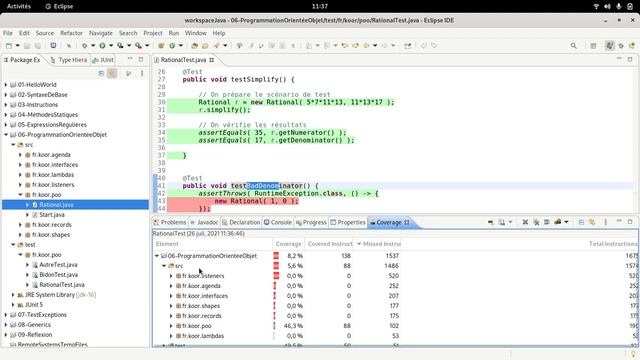Select RationalTest.java in Package Explorer
This screenshot has height=360, width=640.
[62, 285]
